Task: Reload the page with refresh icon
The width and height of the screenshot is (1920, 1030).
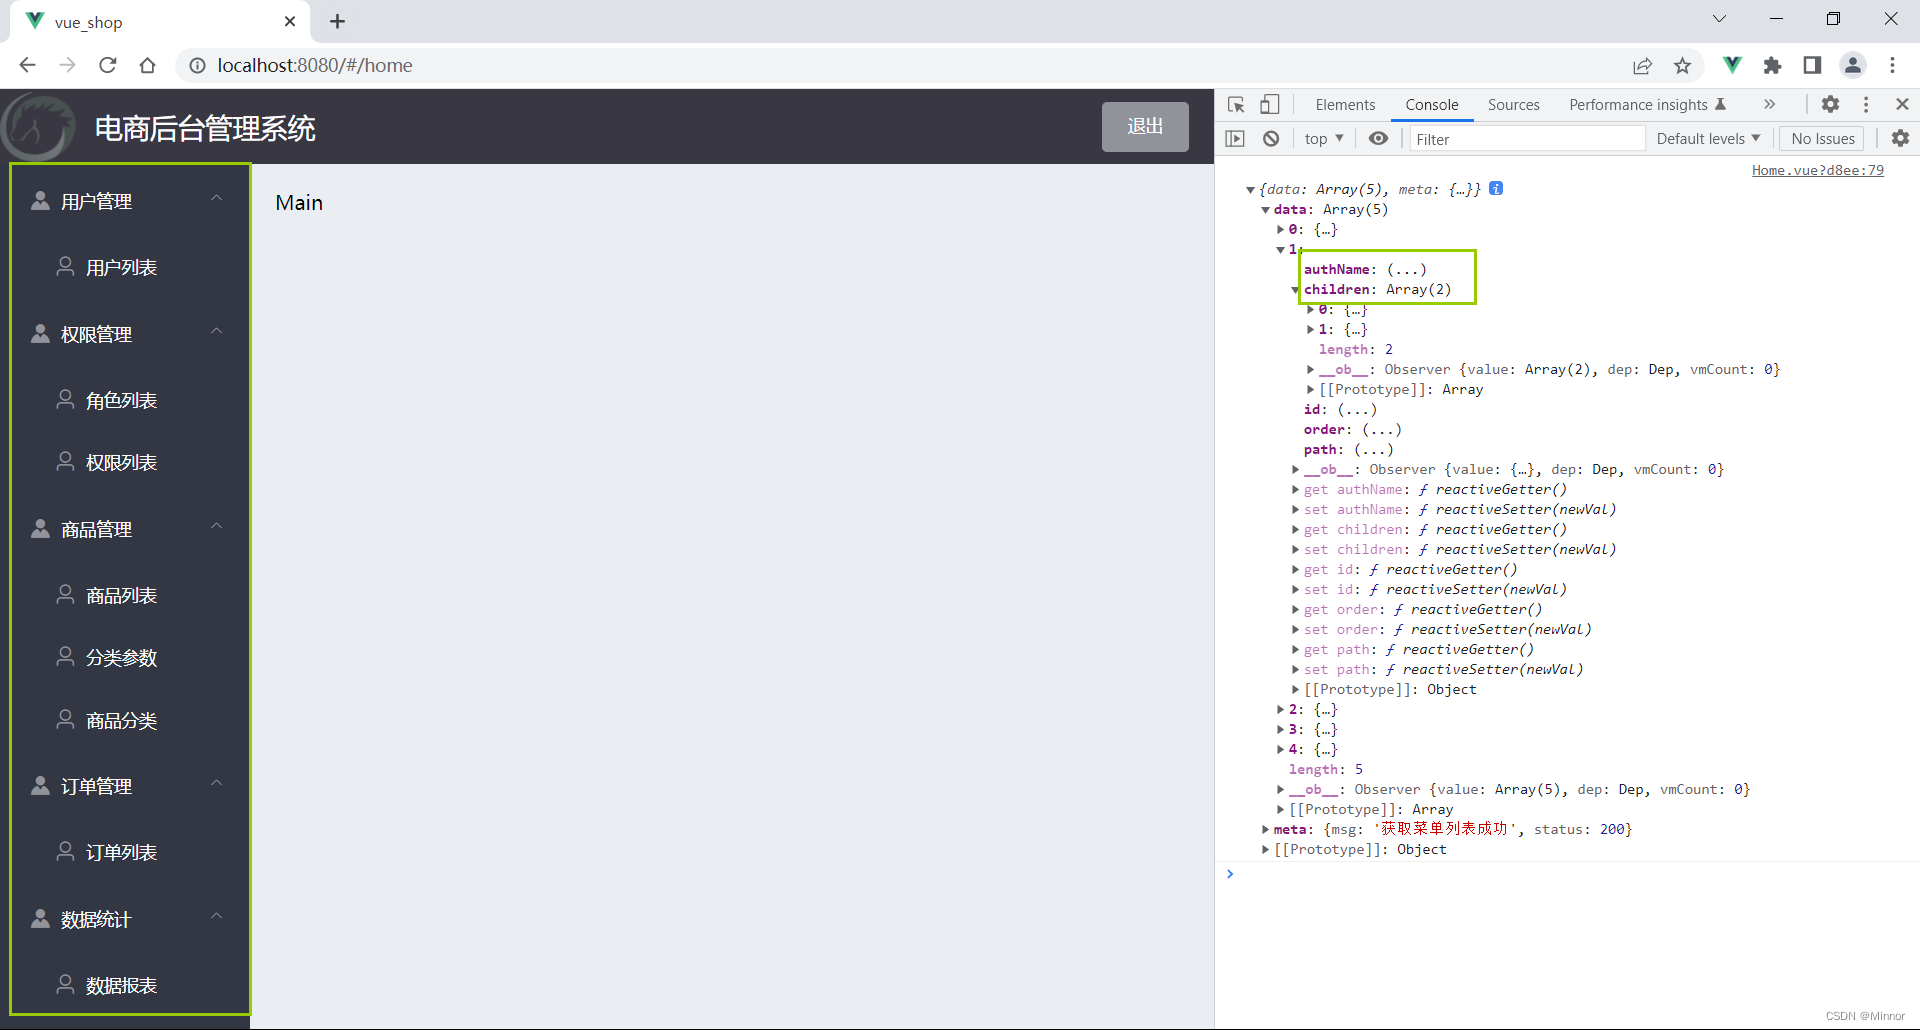Action: [x=108, y=65]
